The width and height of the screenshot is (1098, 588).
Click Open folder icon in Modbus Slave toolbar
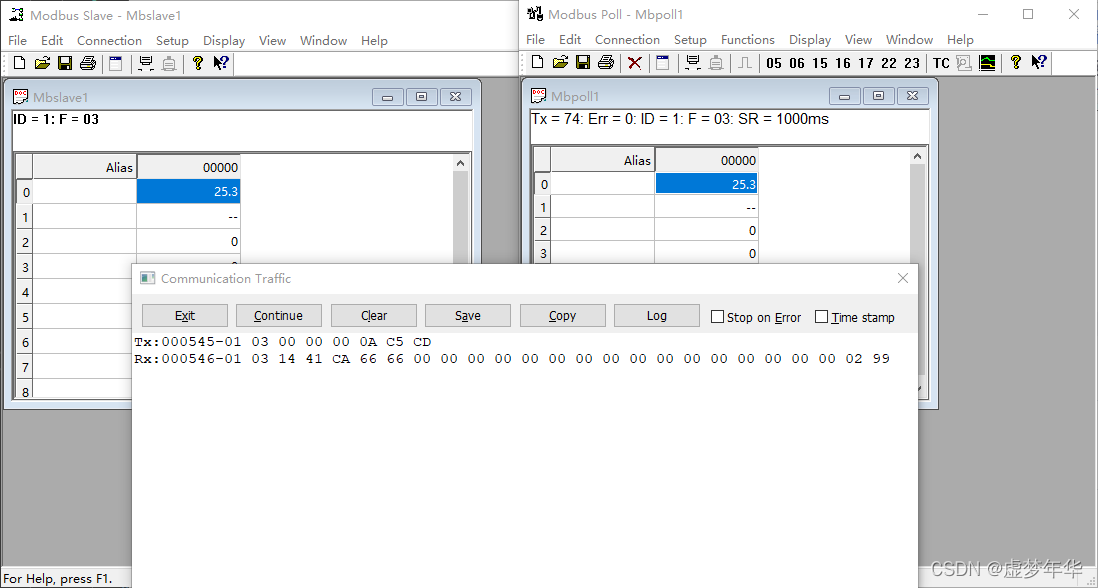pos(42,64)
